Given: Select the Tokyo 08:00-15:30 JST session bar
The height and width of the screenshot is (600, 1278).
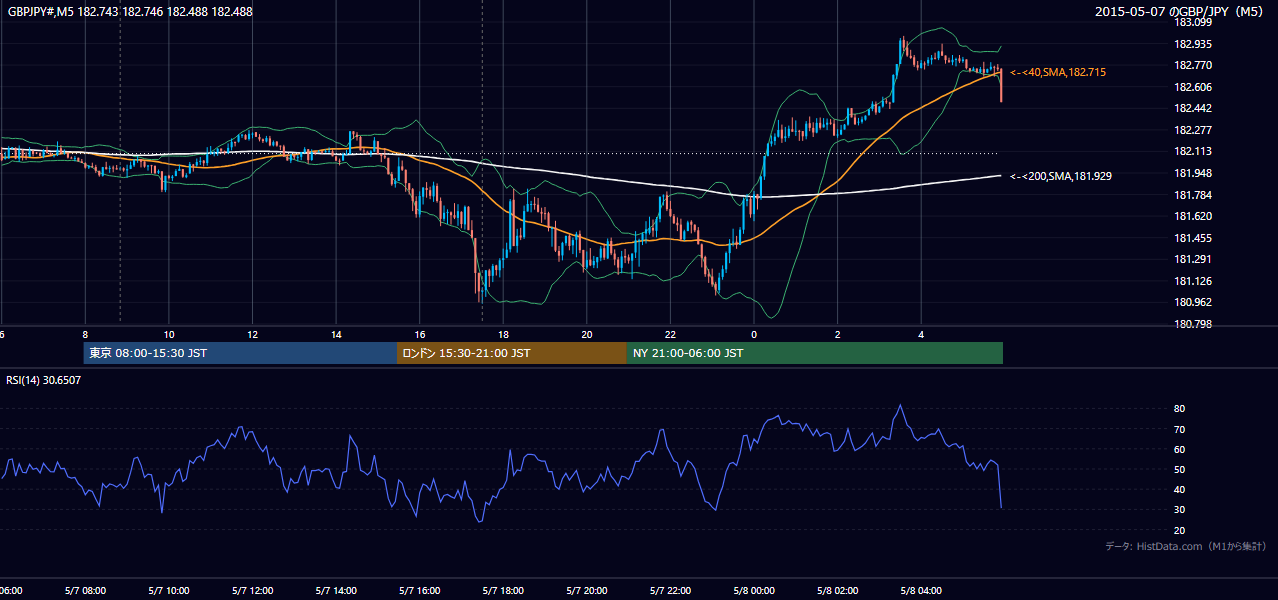Looking at the screenshot, I should [x=240, y=353].
